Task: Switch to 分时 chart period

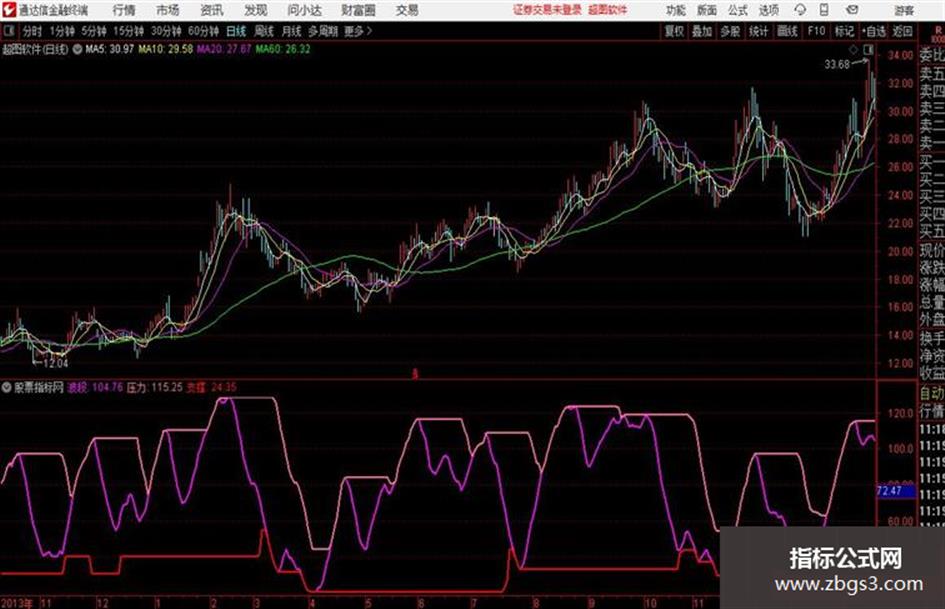Action: pyautogui.click(x=32, y=31)
